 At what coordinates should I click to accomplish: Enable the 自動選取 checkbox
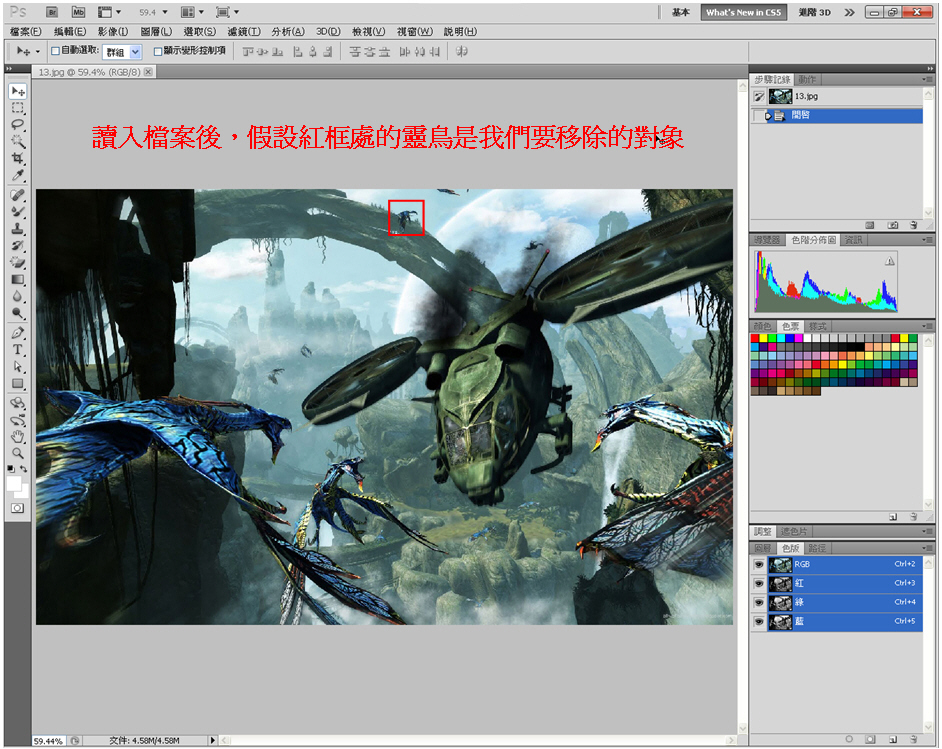(55, 51)
